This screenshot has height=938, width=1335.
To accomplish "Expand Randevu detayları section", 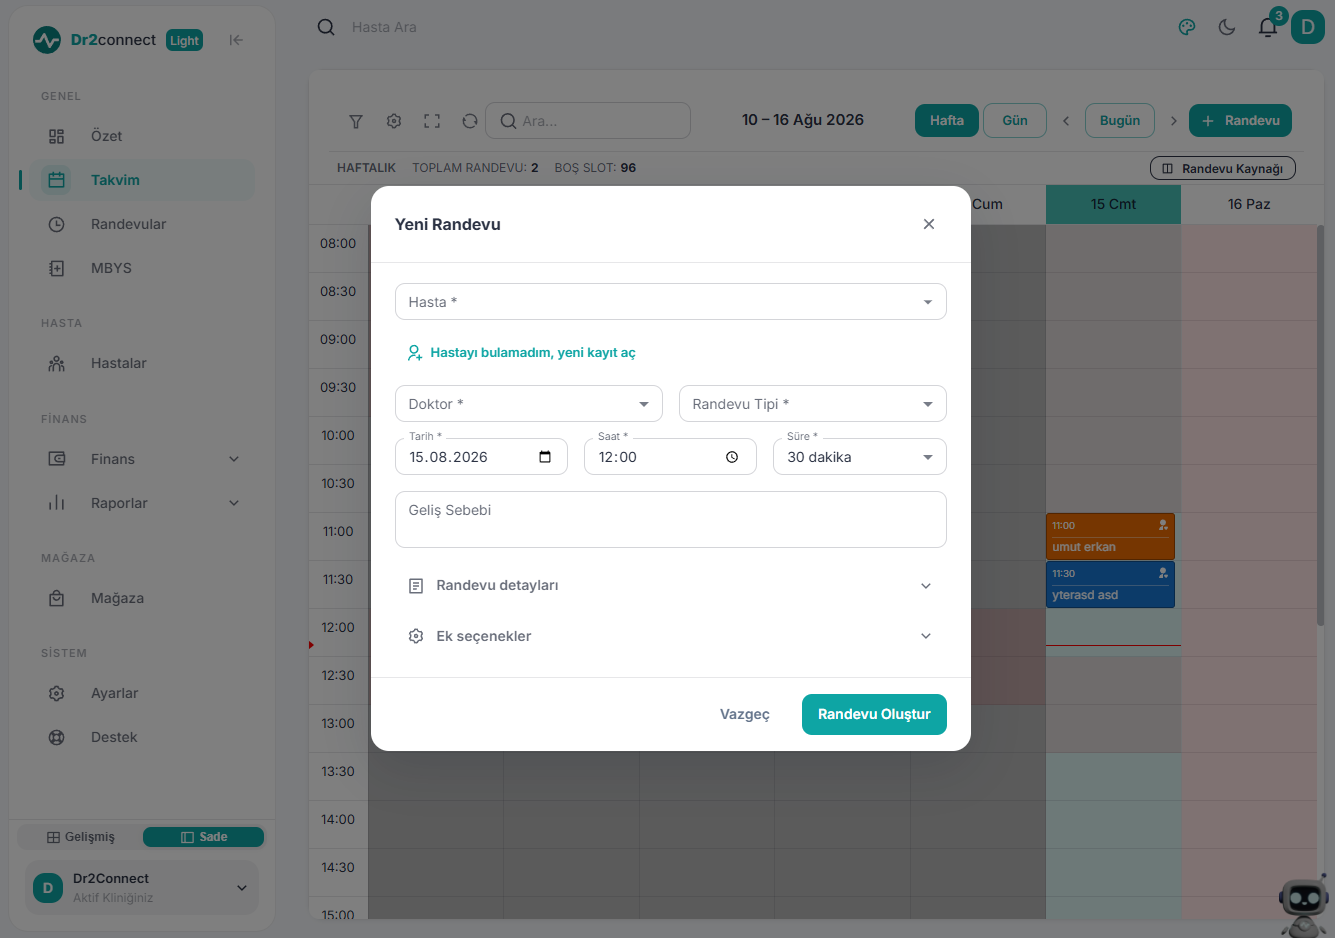I will [671, 586].
